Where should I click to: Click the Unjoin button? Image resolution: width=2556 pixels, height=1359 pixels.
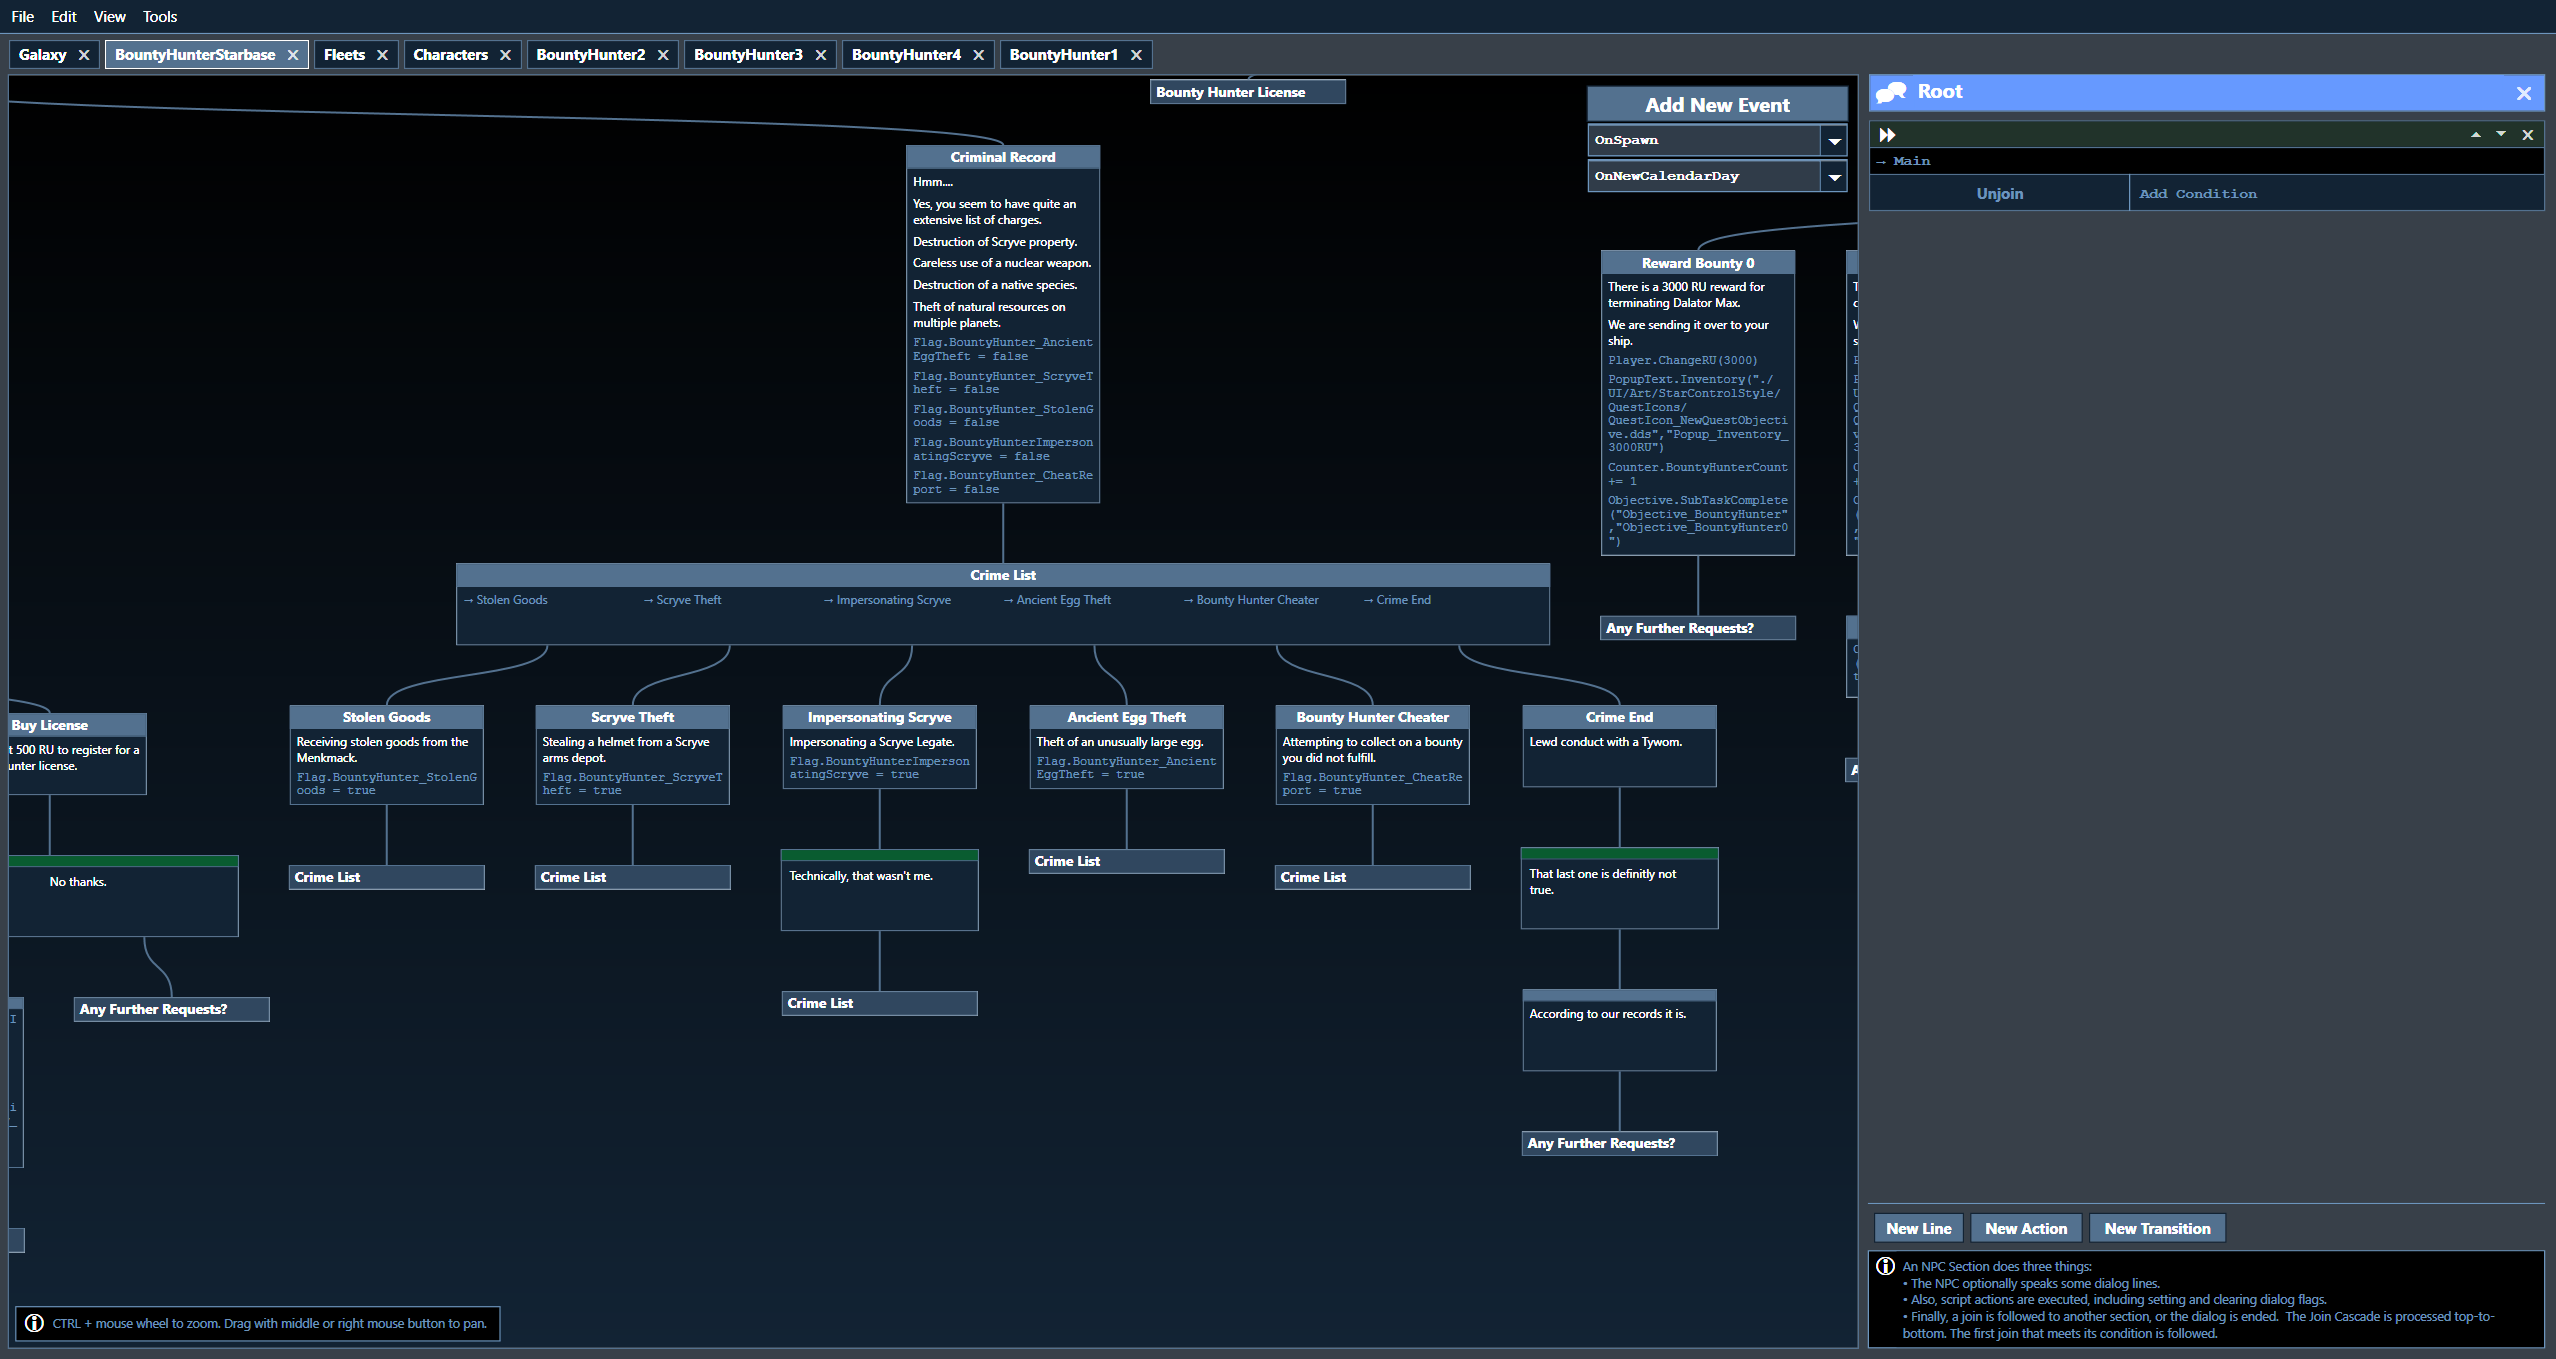pyautogui.click(x=1999, y=194)
